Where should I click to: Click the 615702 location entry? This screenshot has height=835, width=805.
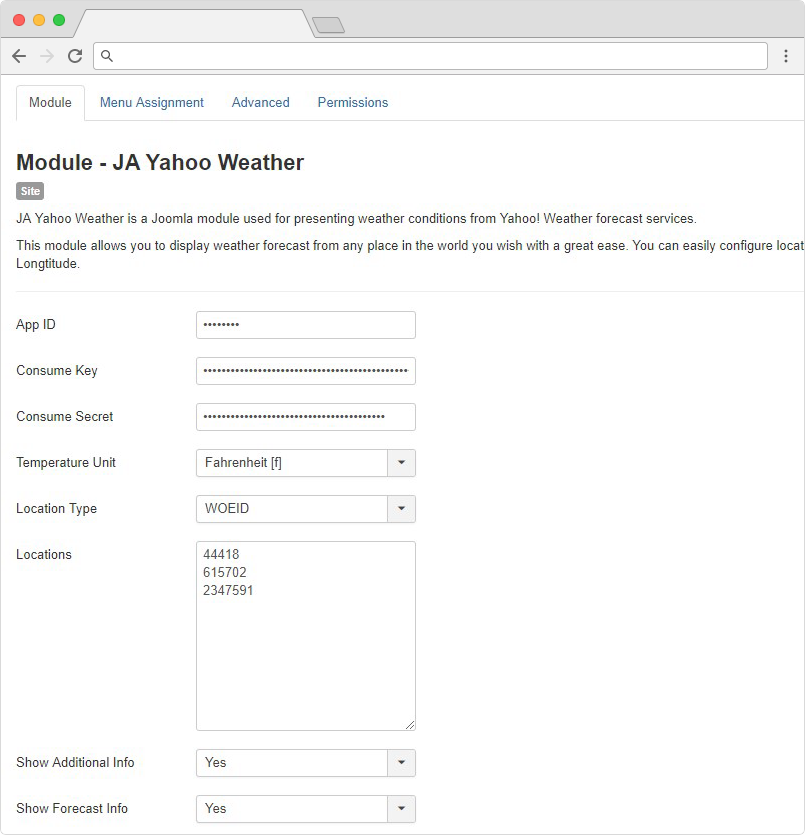[x=225, y=572]
